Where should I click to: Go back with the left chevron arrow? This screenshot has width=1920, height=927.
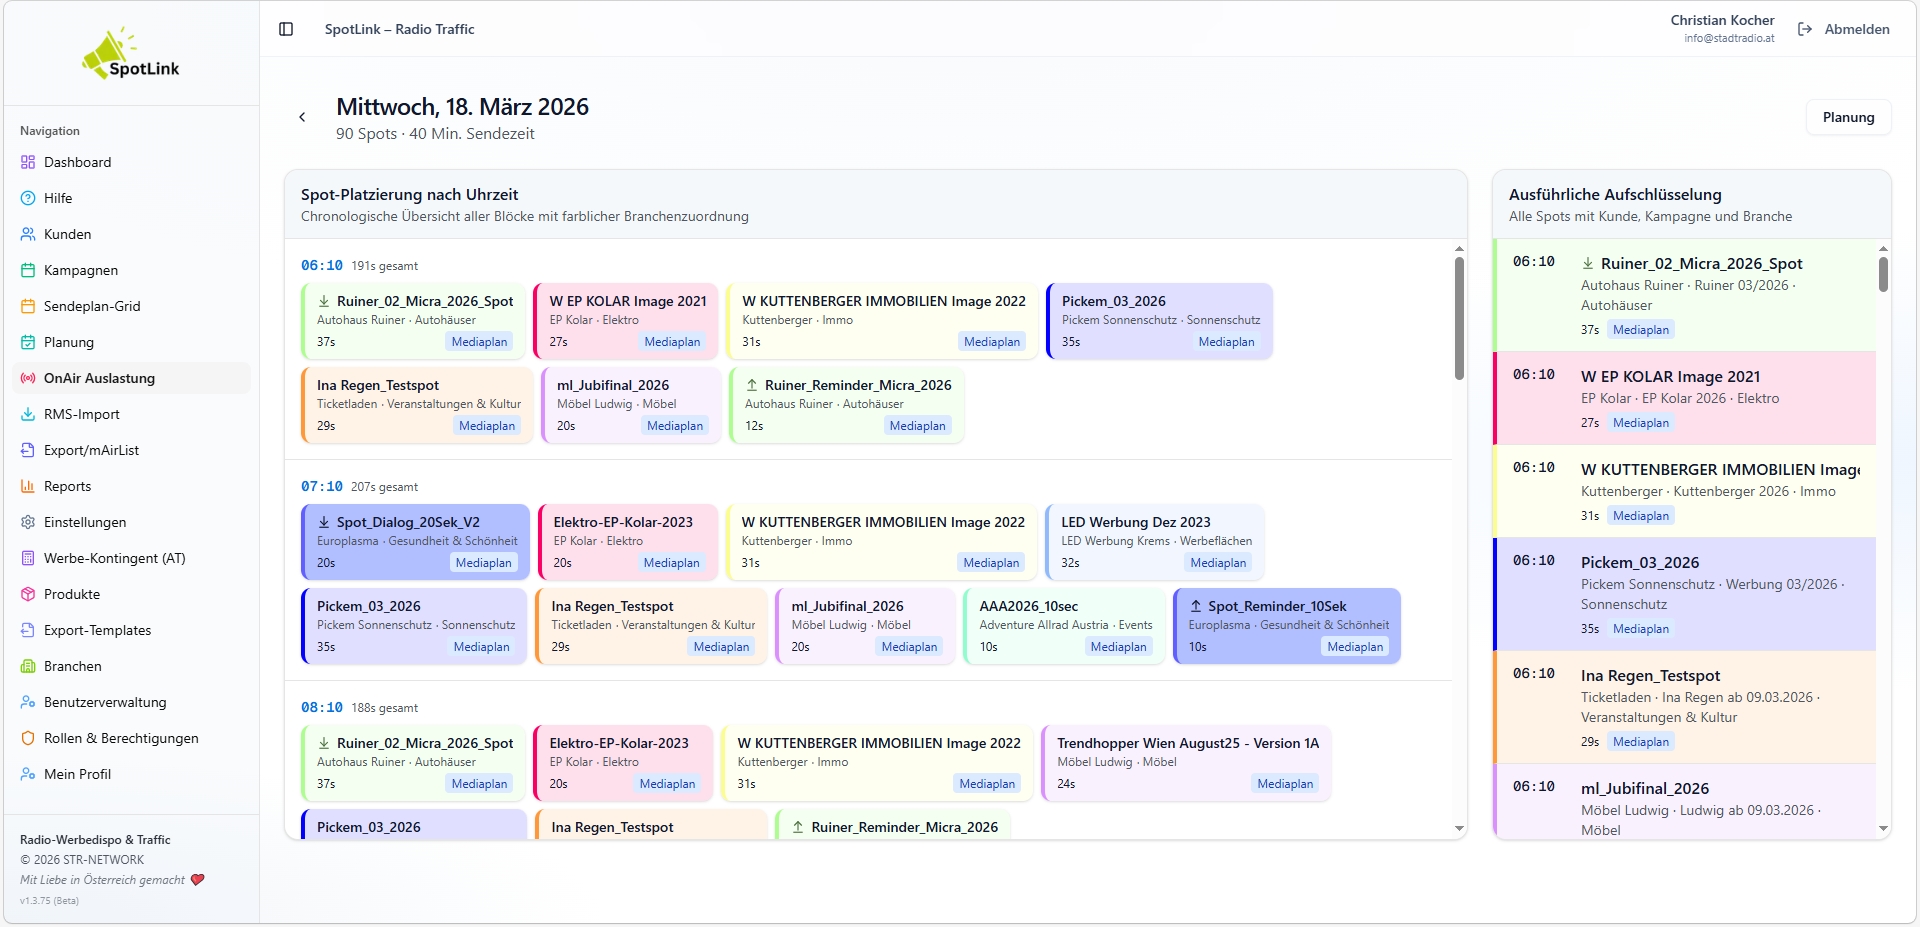tap(302, 118)
